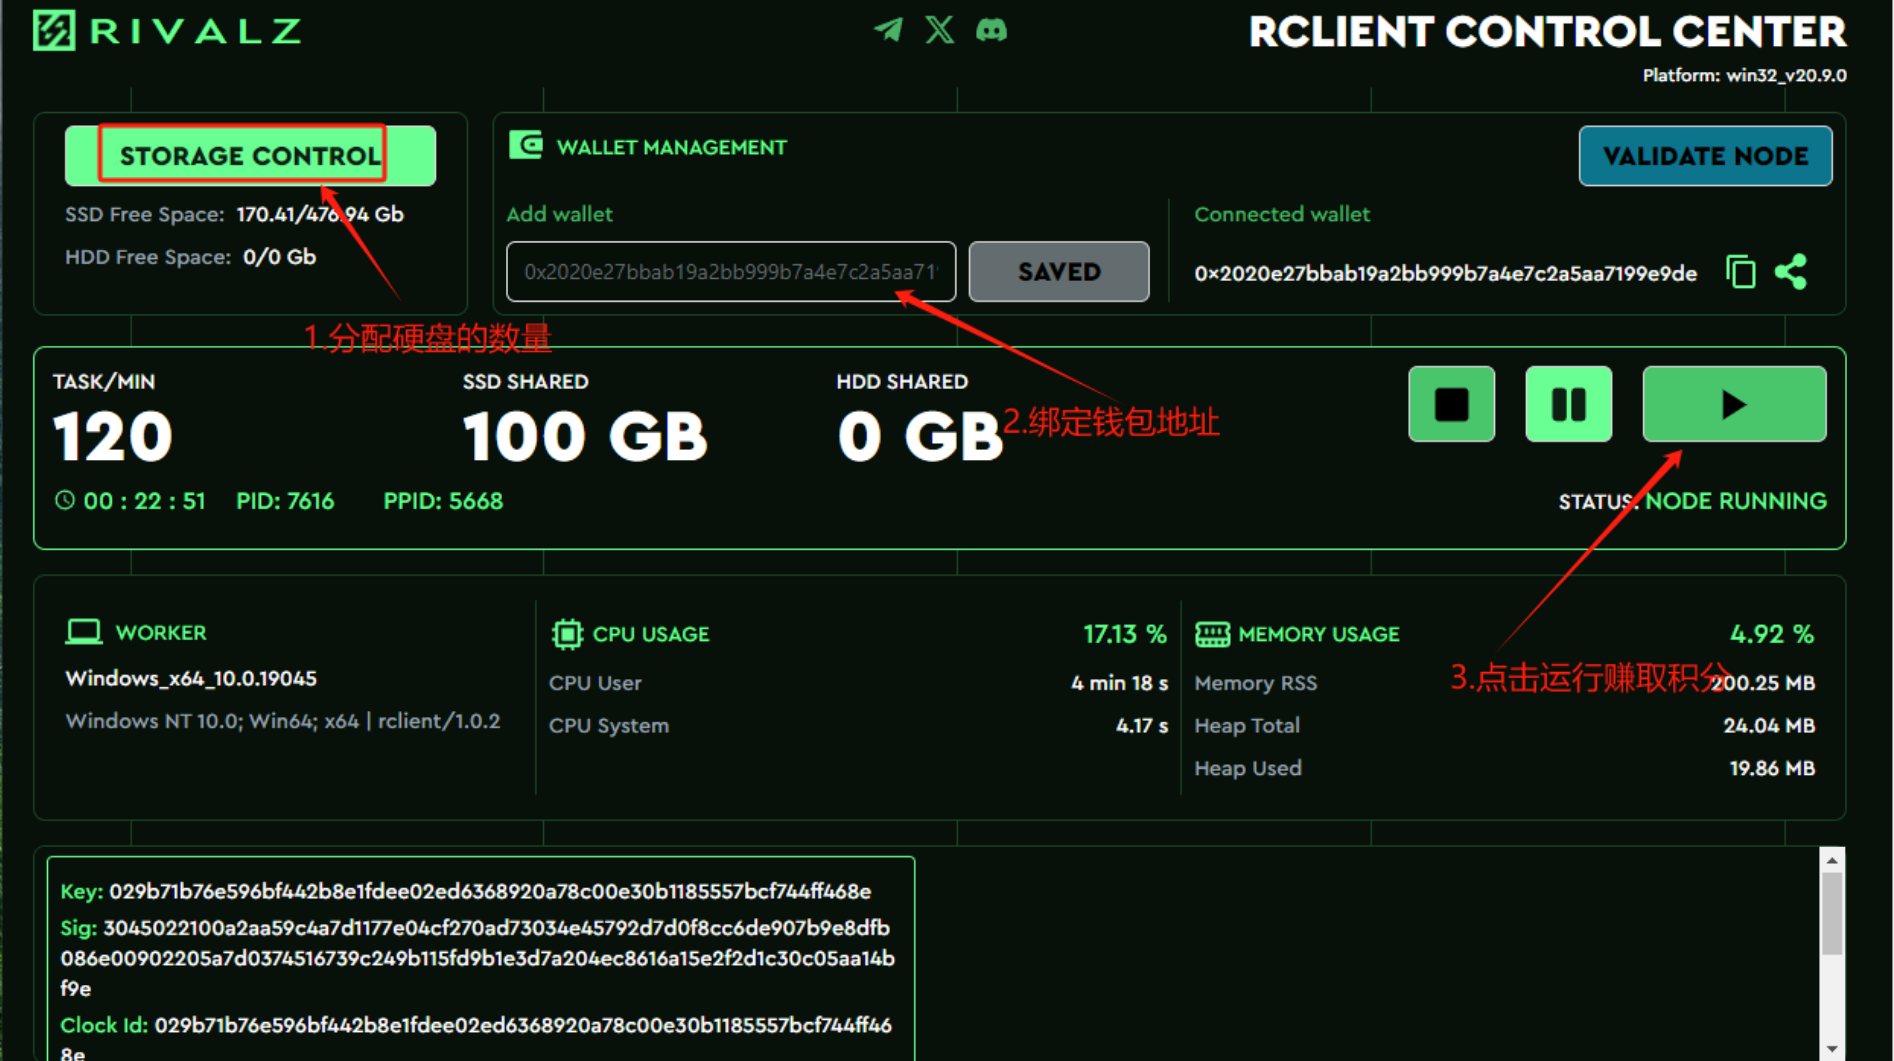Image resolution: width=1894 pixels, height=1061 pixels.
Task: Click the SSD SHARED value 100 GB
Action: [585, 437]
